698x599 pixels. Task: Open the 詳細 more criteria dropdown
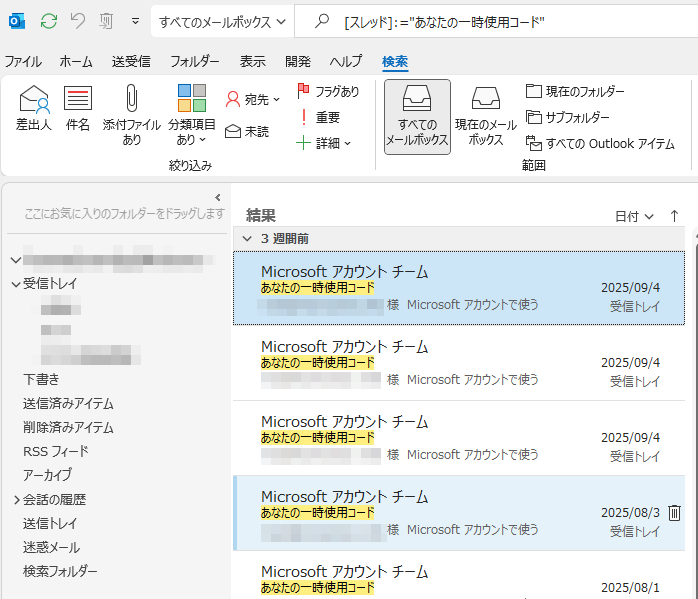tap(324, 143)
